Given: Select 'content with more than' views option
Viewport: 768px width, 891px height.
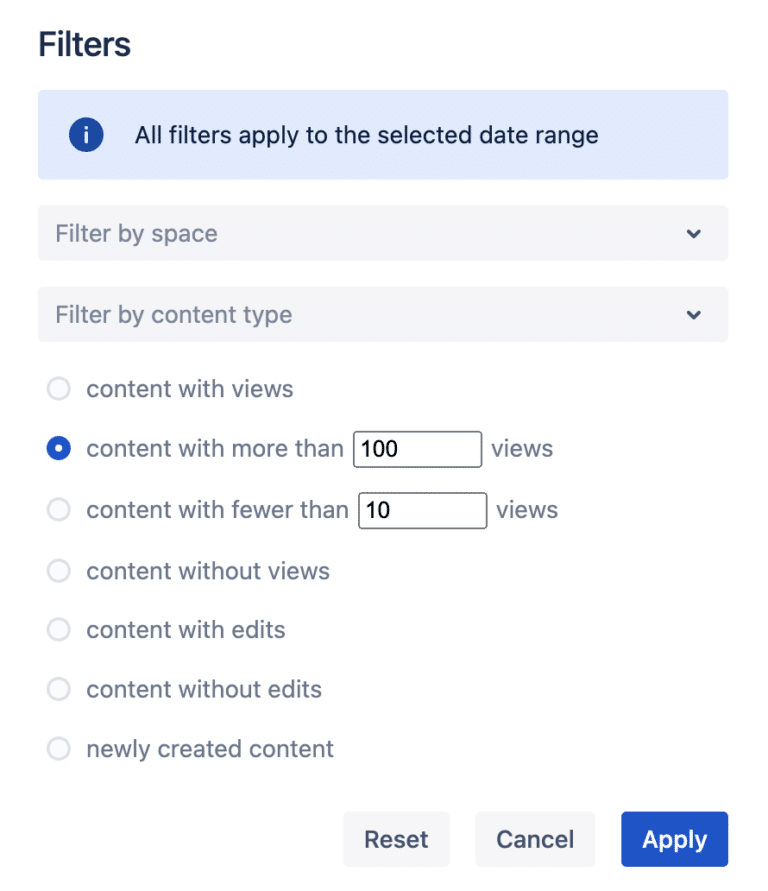Looking at the screenshot, I should click(58, 449).
